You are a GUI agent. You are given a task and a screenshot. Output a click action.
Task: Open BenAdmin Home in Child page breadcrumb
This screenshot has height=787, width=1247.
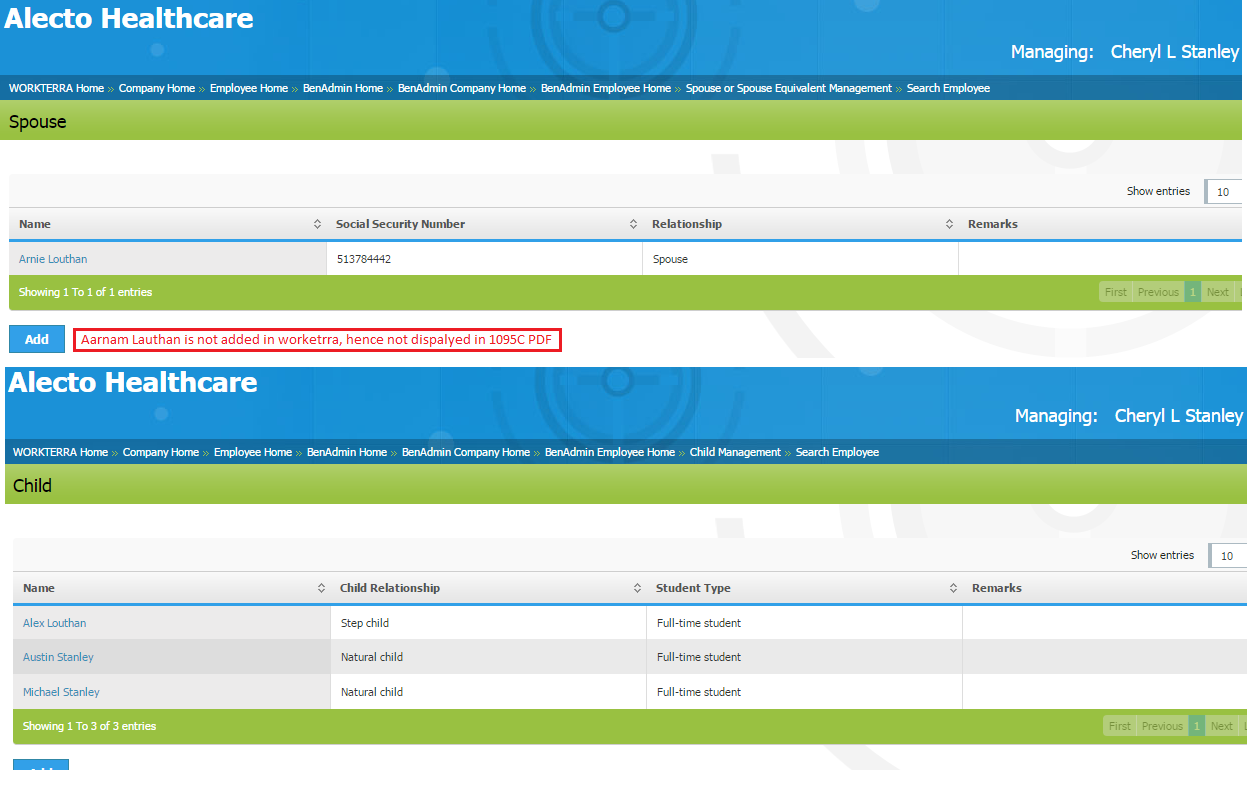click(x=347, y=452)
